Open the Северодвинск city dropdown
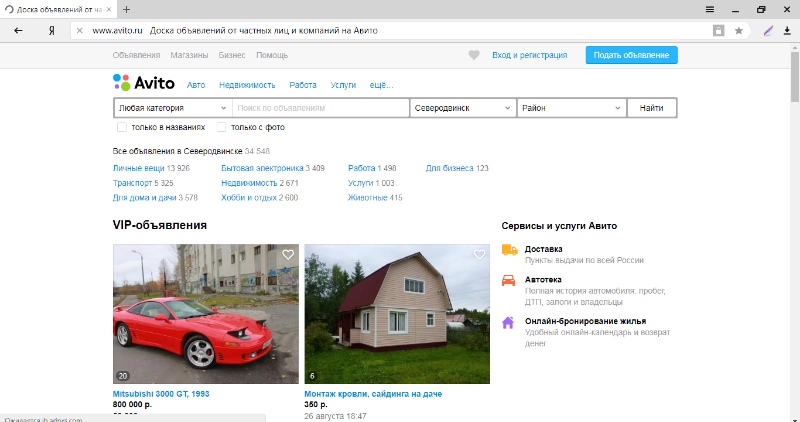Viewport: 800px width, 422px height. [462, 107]
